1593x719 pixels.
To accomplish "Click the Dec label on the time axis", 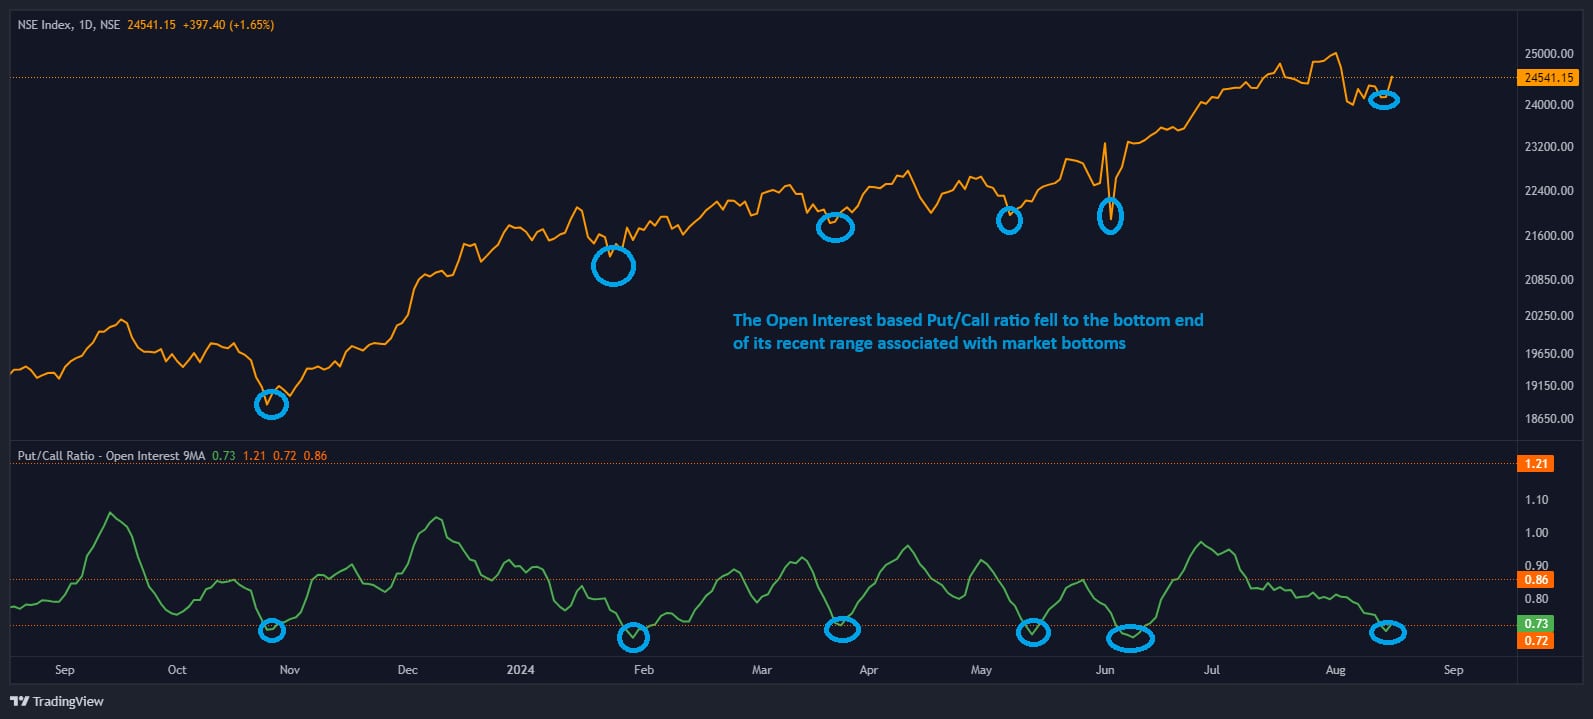I will pos(407,670).
